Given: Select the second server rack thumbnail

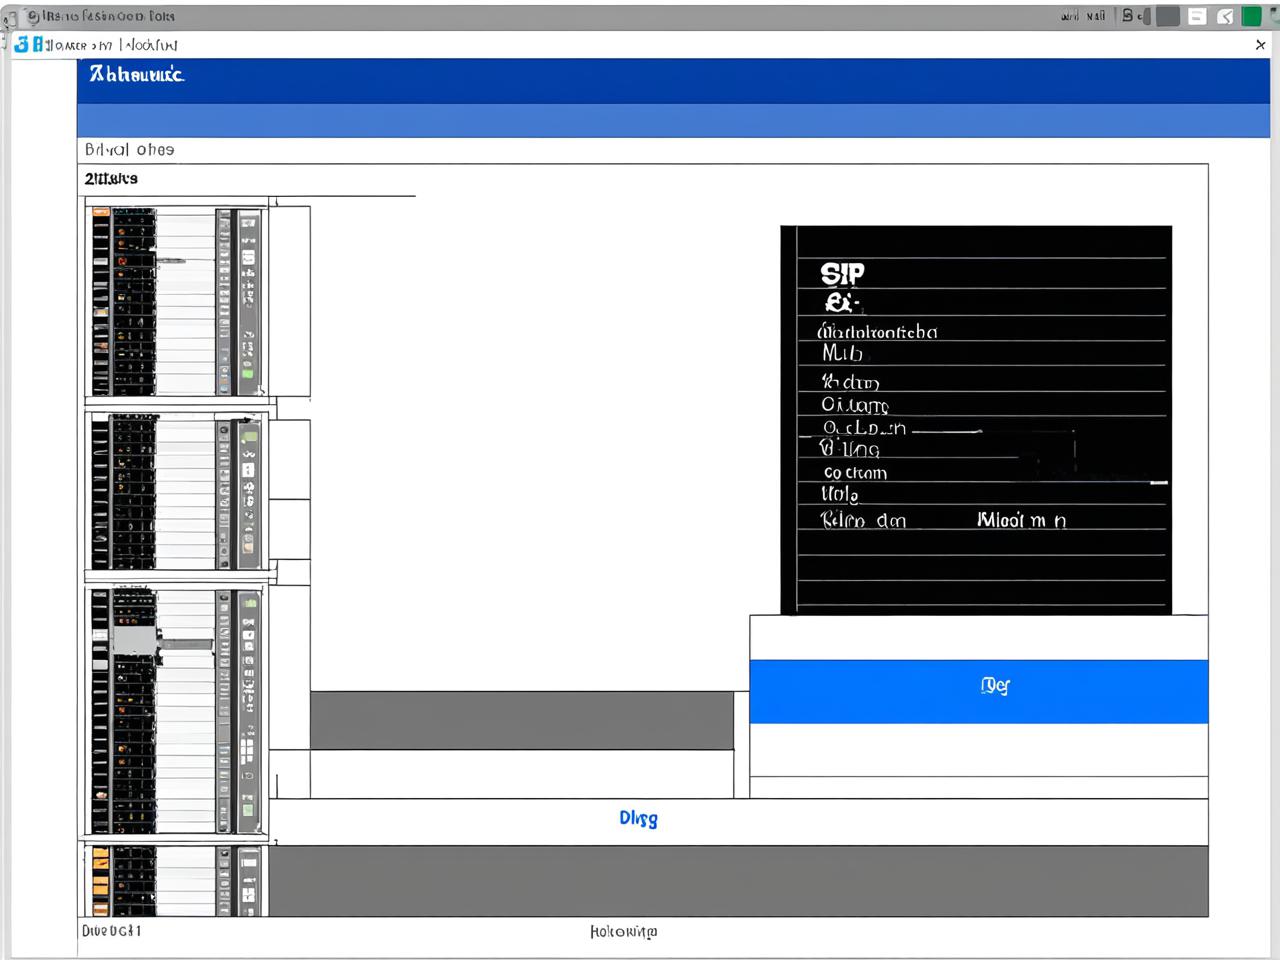Looking at the screenshot, I should tap(178, 491).
